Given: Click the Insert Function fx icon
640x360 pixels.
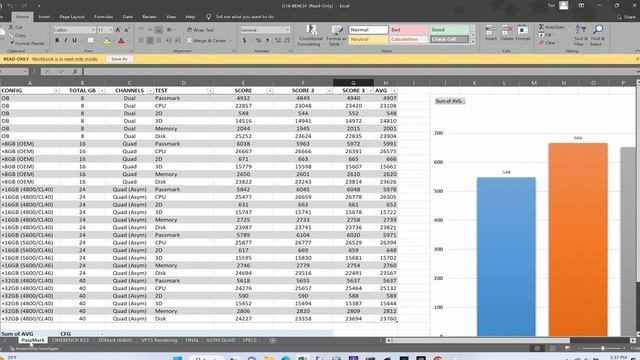Looking at the screenshot, I should 75,71.
